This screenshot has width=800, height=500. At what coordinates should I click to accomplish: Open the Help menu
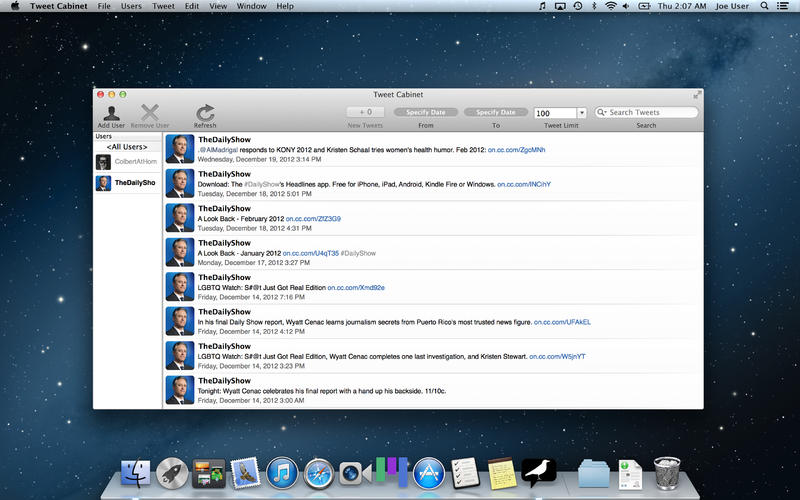point(285,6)
